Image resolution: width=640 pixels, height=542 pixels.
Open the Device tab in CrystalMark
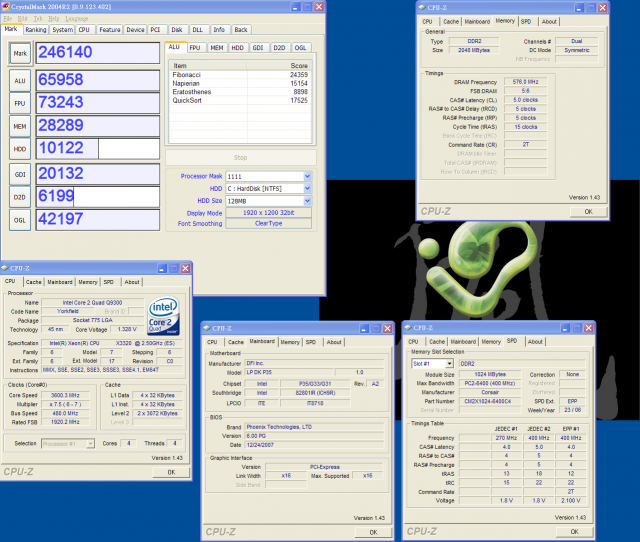pyautogui.click(x=135, y=30)
